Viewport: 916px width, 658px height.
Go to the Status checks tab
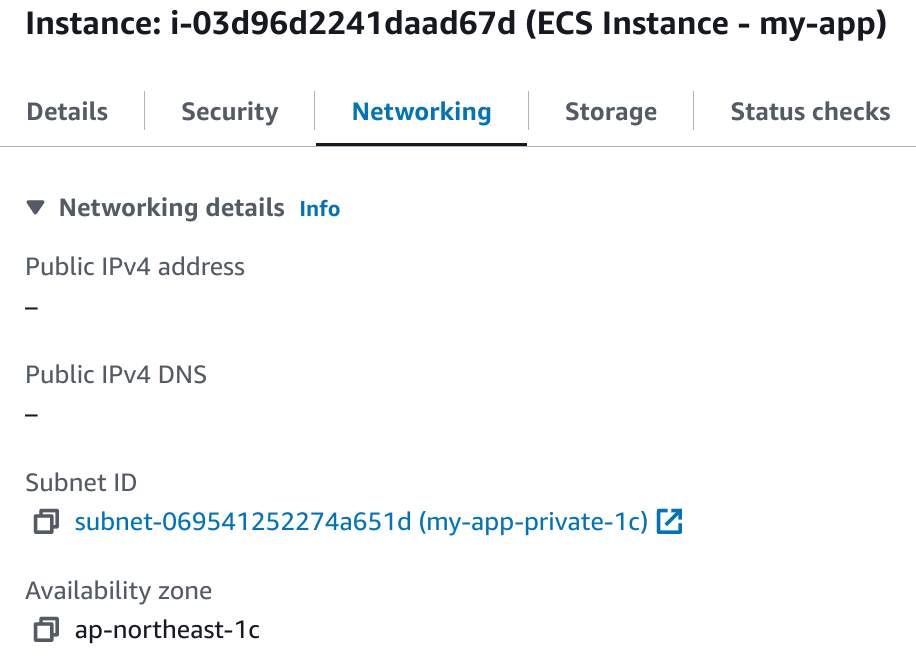pyautogui.click(x=810, y=111)
